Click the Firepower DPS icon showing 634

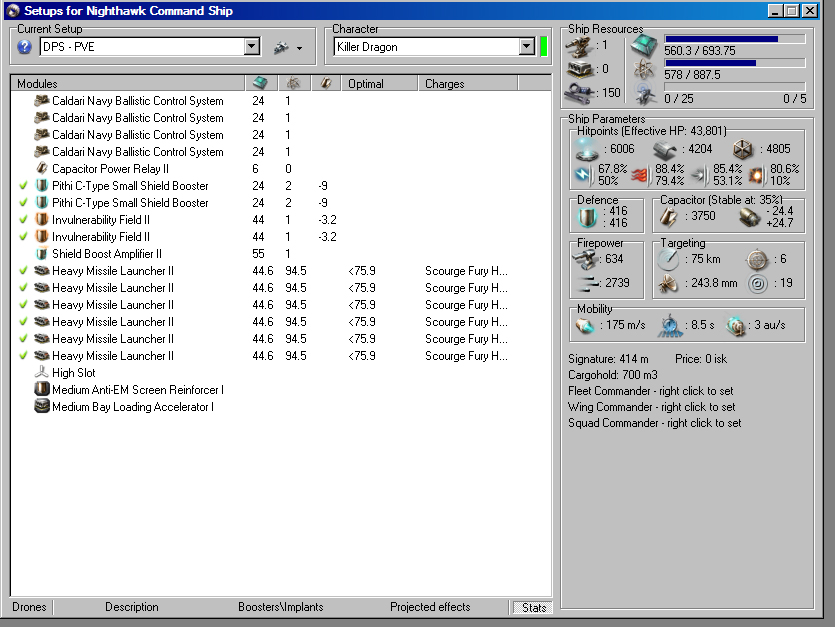point(585,259)
